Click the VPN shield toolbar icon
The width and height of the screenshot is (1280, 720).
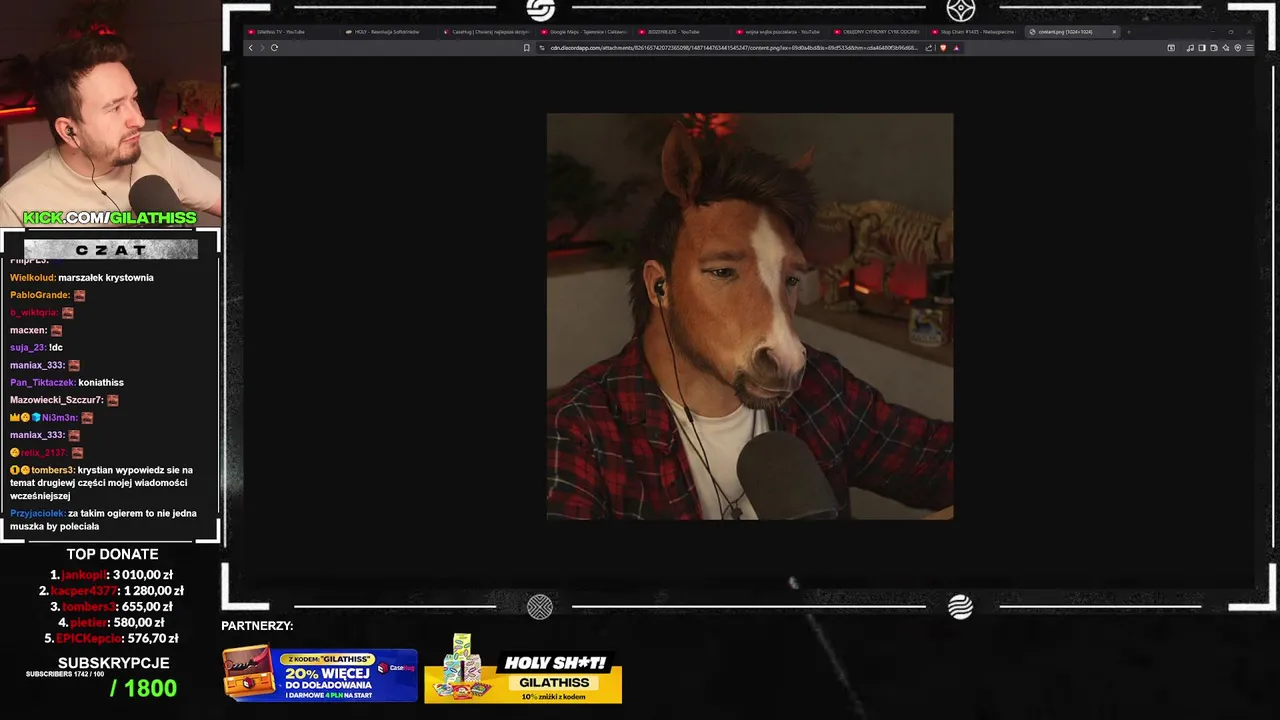coord(1238,47)
